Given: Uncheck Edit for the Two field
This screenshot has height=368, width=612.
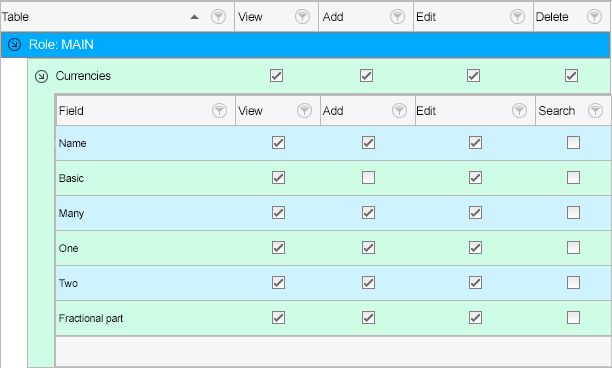Looking at the screenshot, I should 475,283.
